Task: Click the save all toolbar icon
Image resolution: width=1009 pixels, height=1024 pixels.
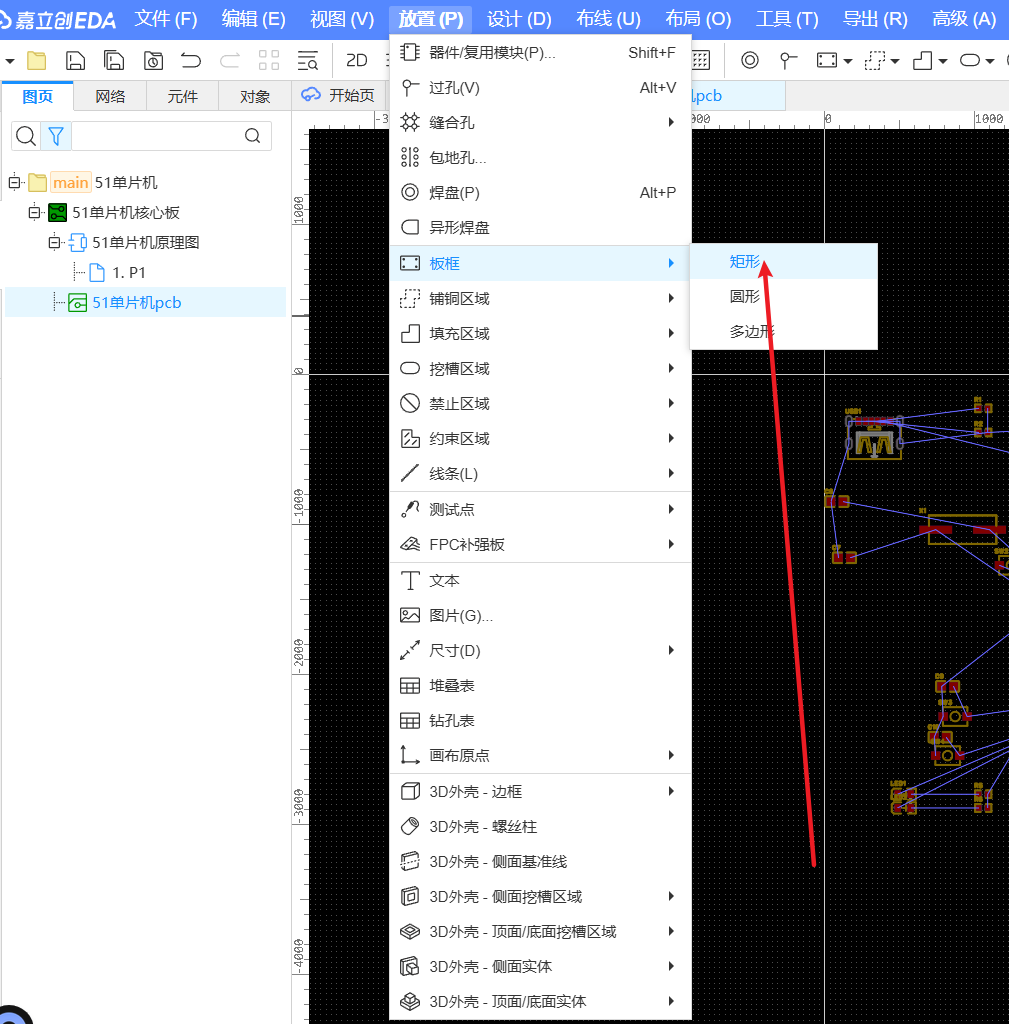Action: pyautogui.click(x=114, y=61)
